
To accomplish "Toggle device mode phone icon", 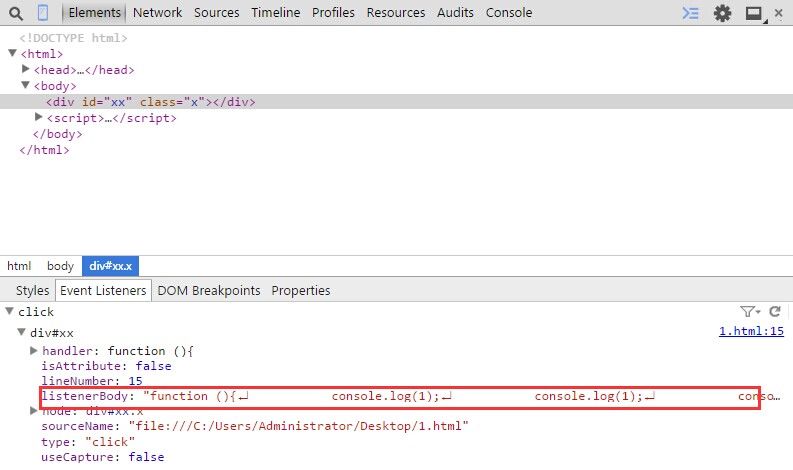I will tap(43, 13).
